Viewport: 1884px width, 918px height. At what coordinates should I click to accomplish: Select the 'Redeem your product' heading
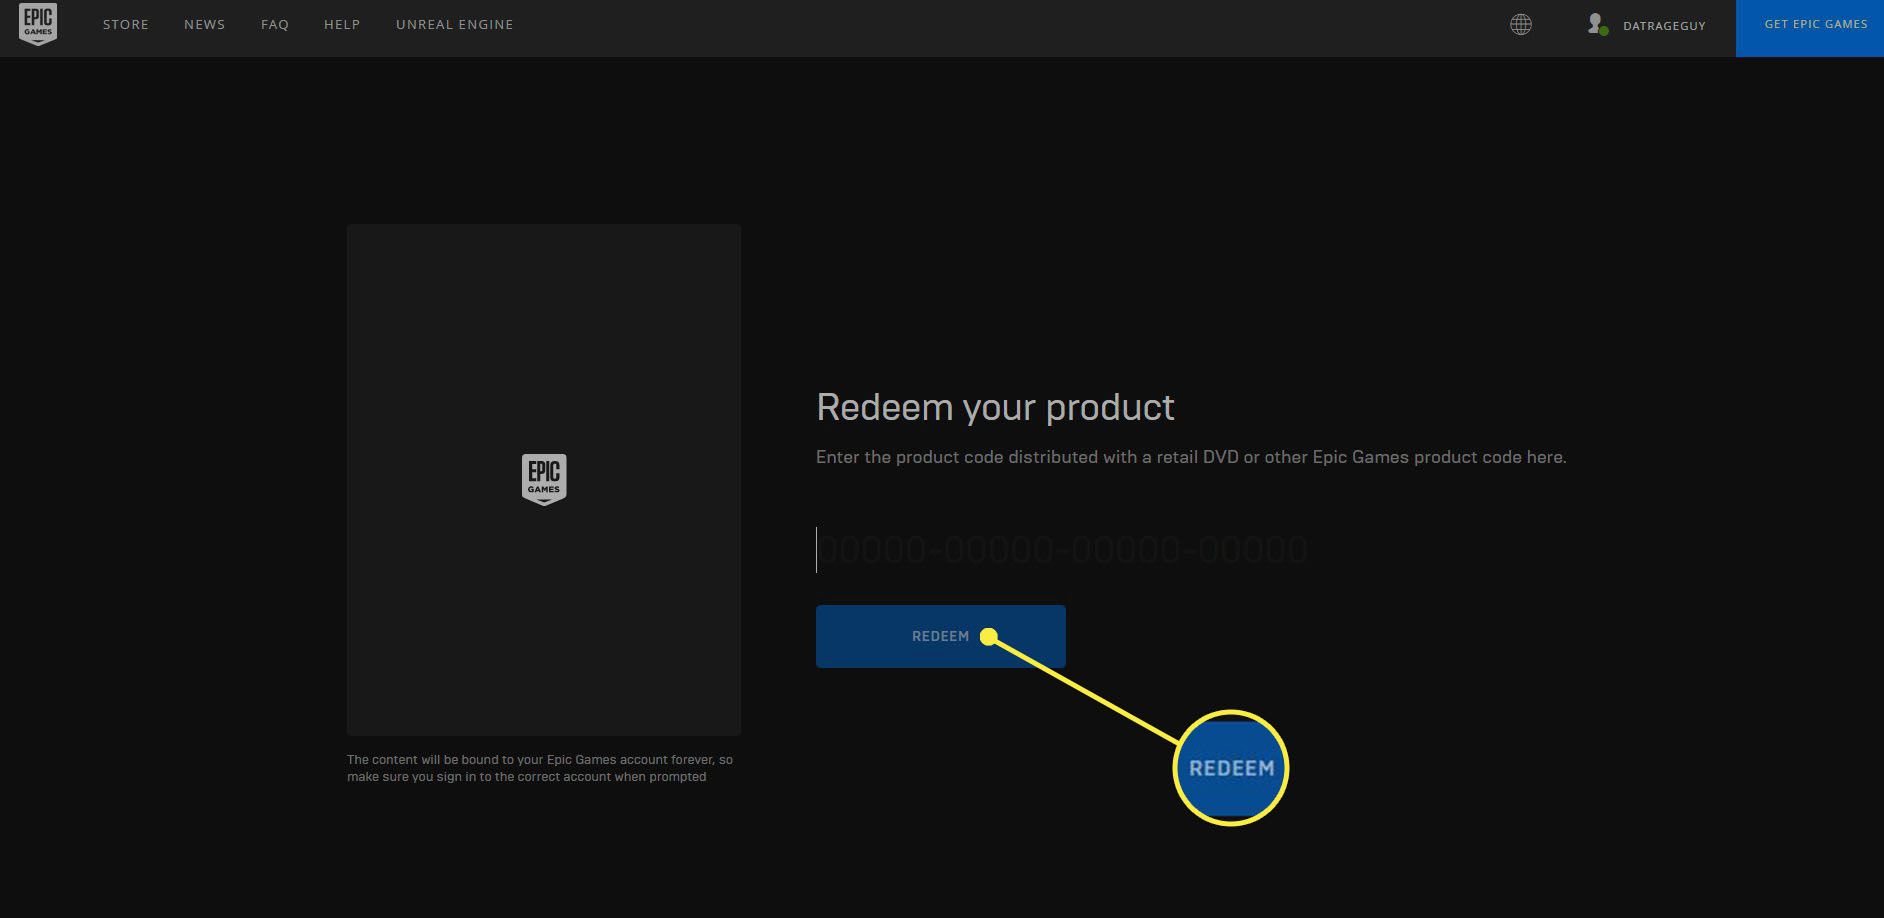click(x=995, y=408)
